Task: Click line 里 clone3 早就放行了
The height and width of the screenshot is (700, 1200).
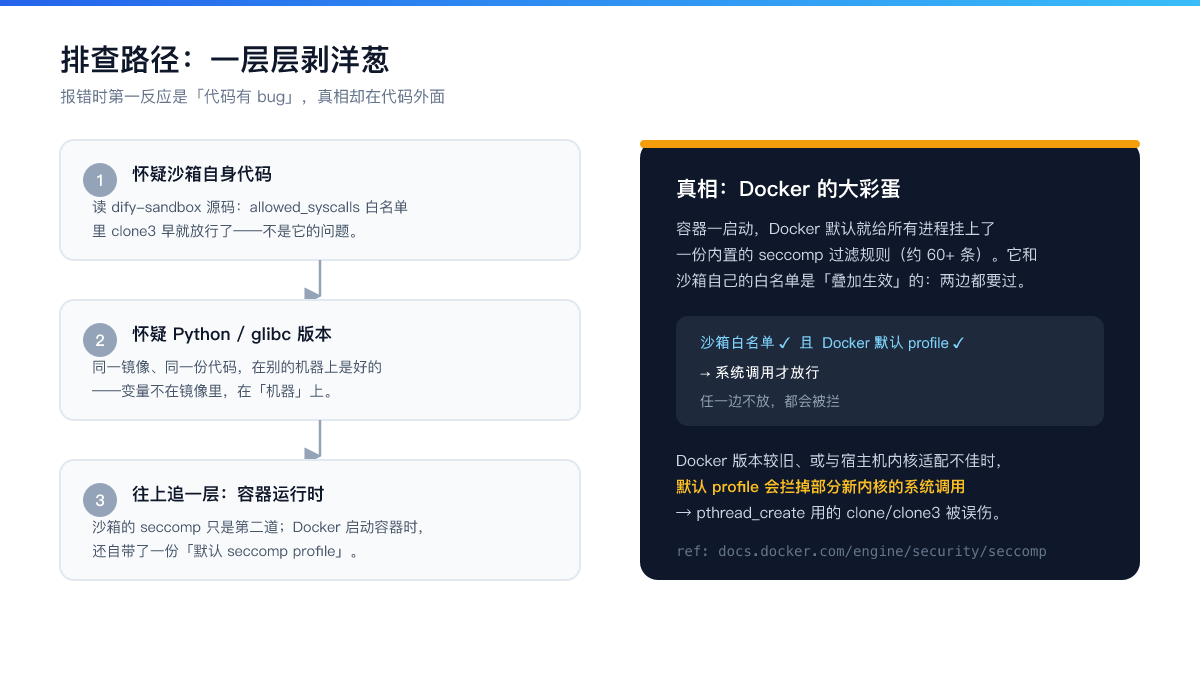Action: point(226,231)
